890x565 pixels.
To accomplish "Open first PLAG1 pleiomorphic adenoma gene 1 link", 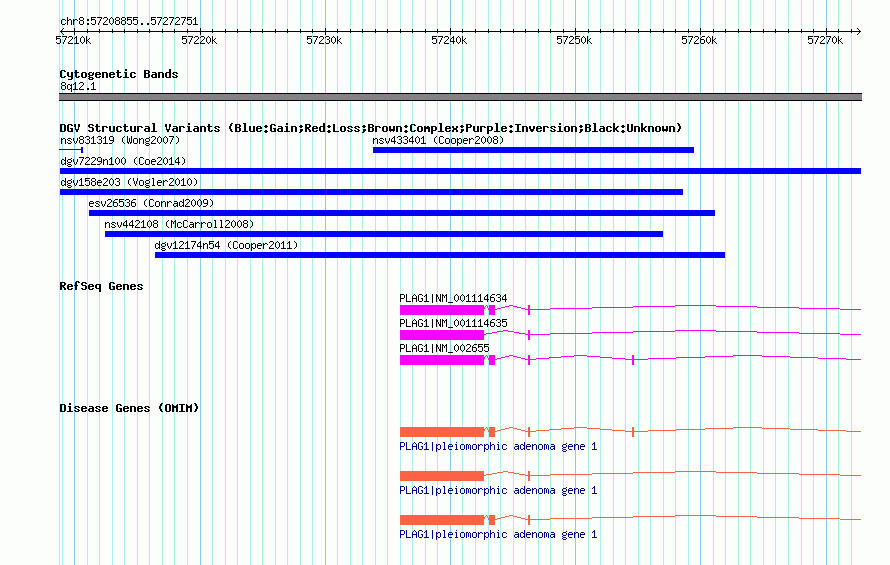I will (498, 446).
